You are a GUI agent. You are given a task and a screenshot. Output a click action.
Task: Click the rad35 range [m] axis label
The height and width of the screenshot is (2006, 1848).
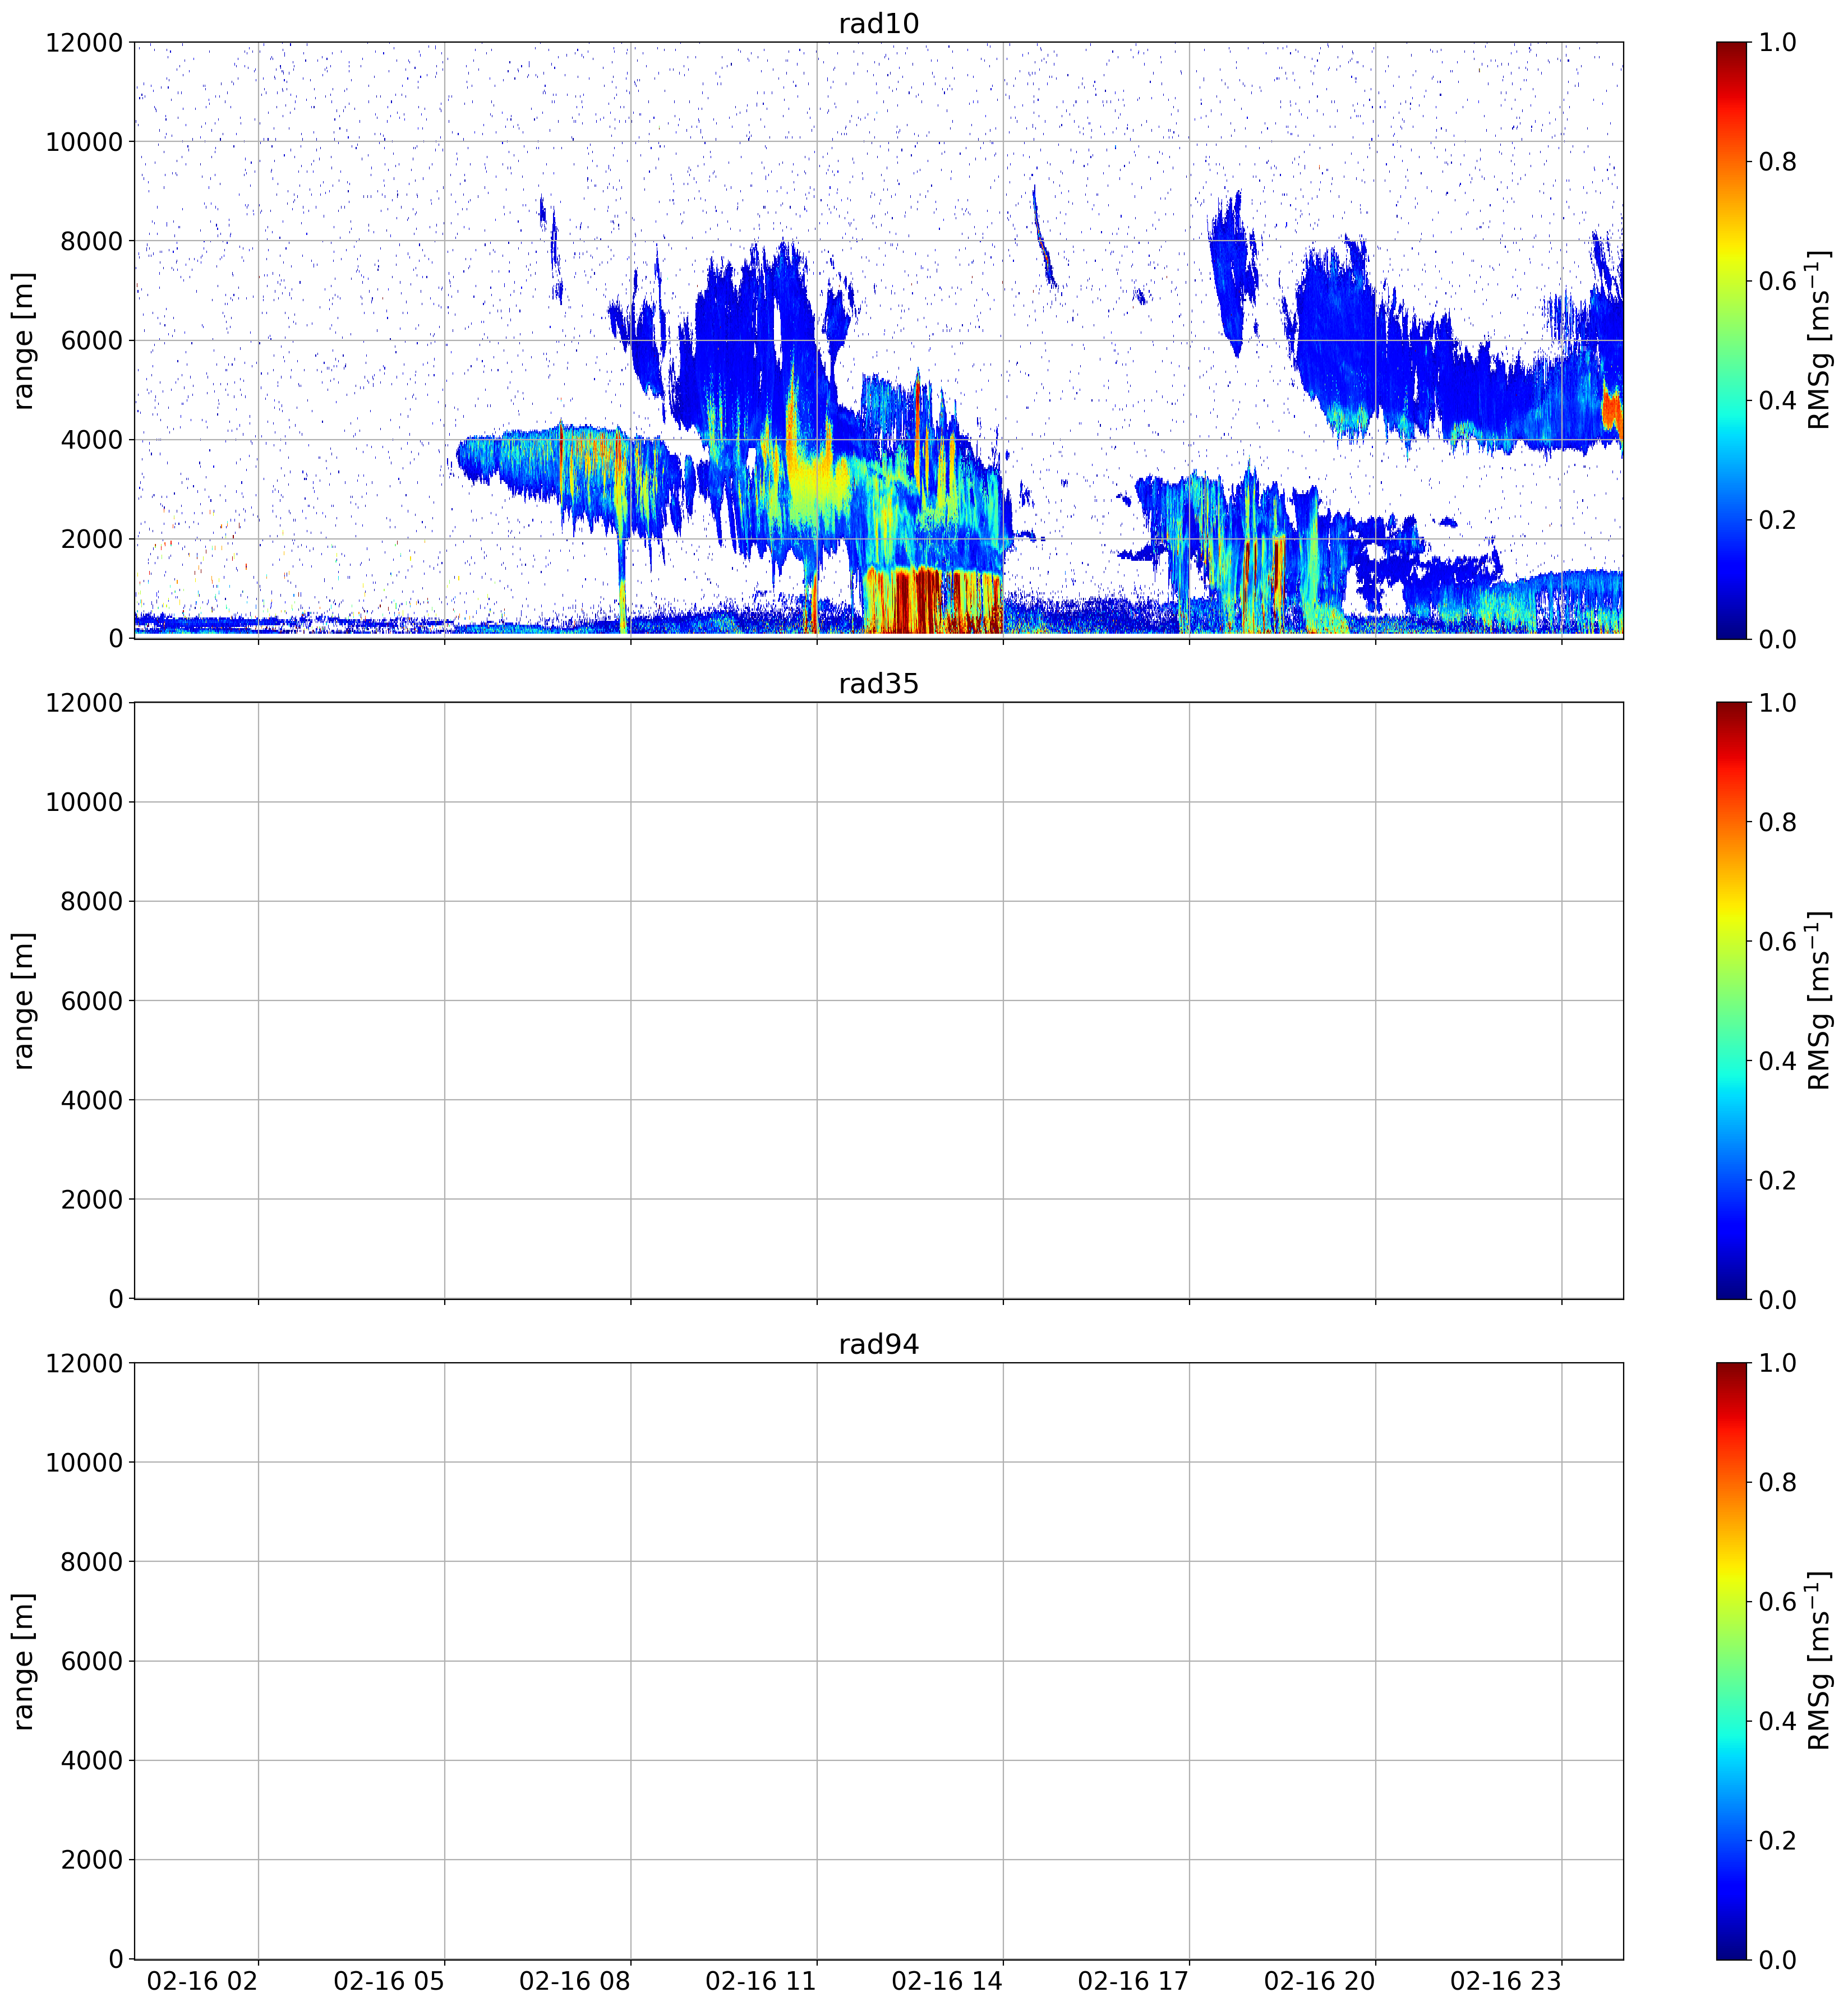point(23,1000)
